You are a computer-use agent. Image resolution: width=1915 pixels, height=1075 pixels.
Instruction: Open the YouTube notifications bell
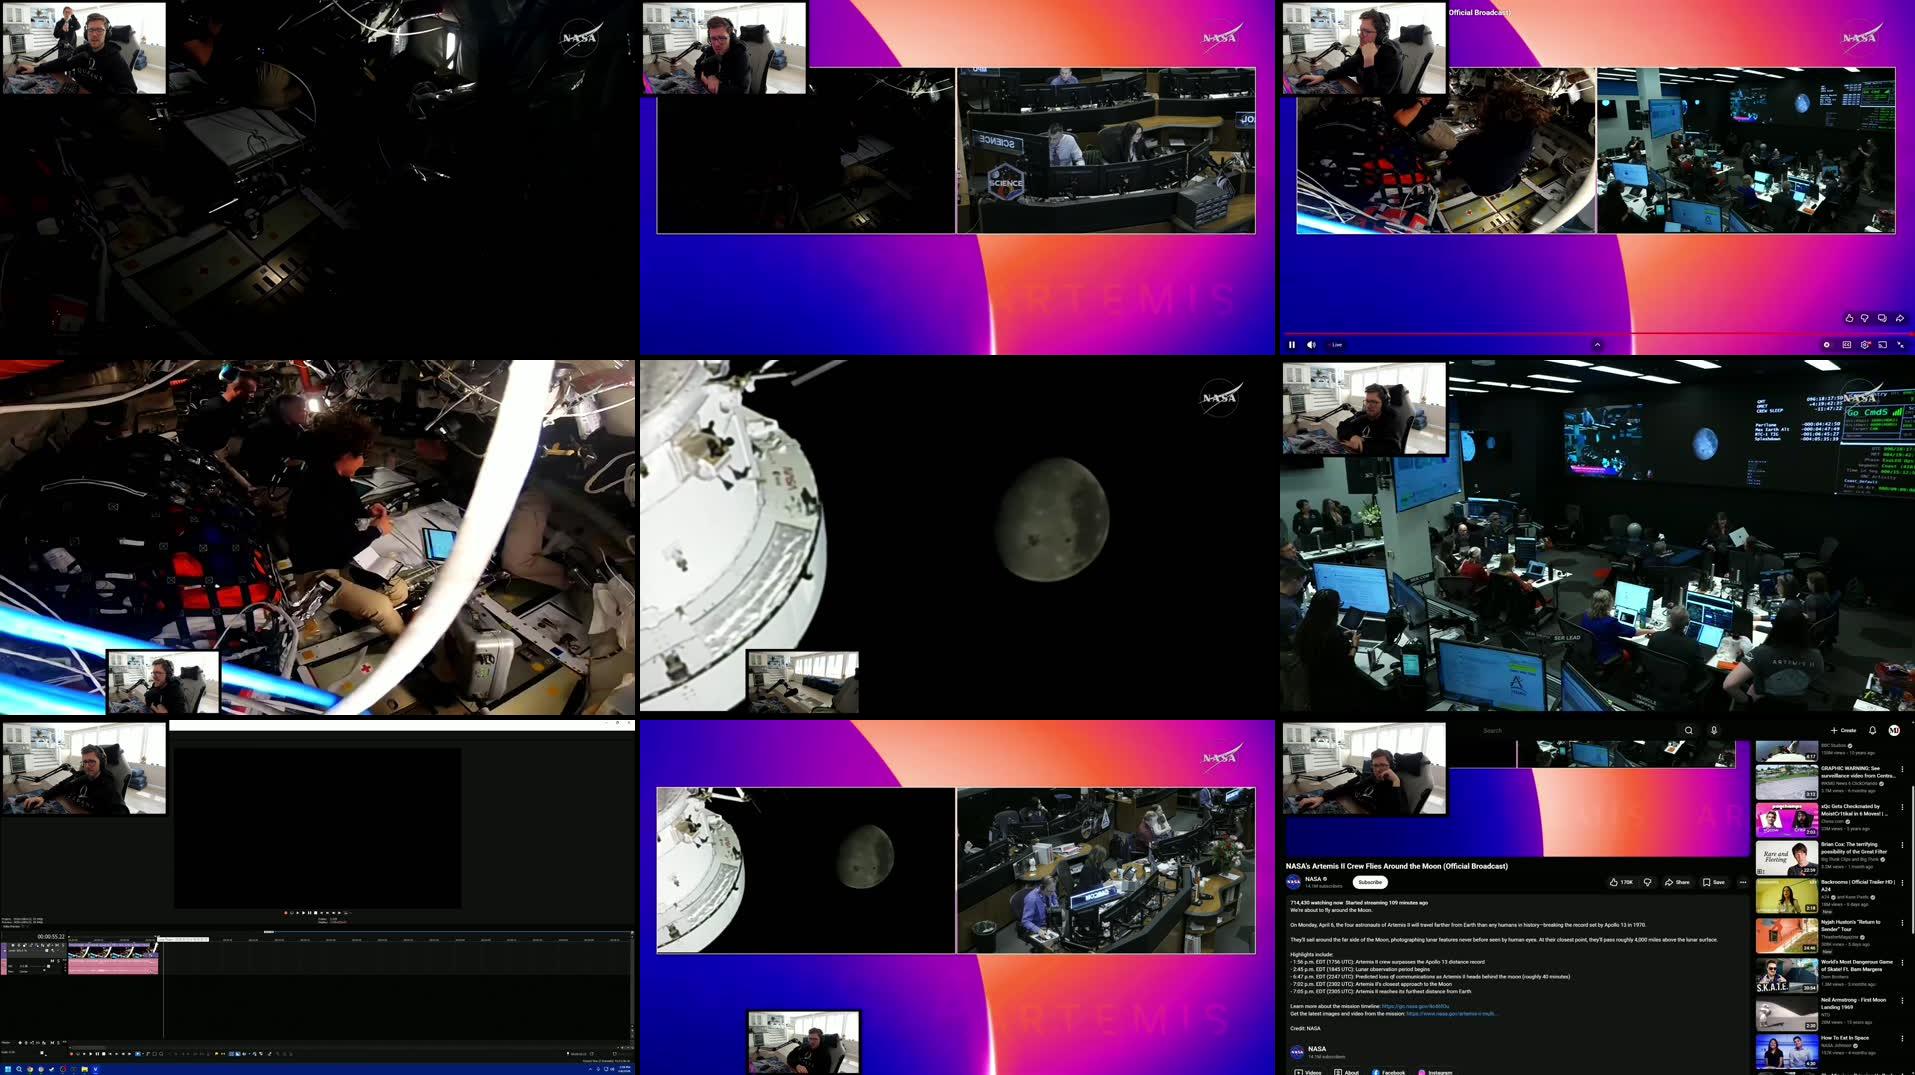point(1873,730)
